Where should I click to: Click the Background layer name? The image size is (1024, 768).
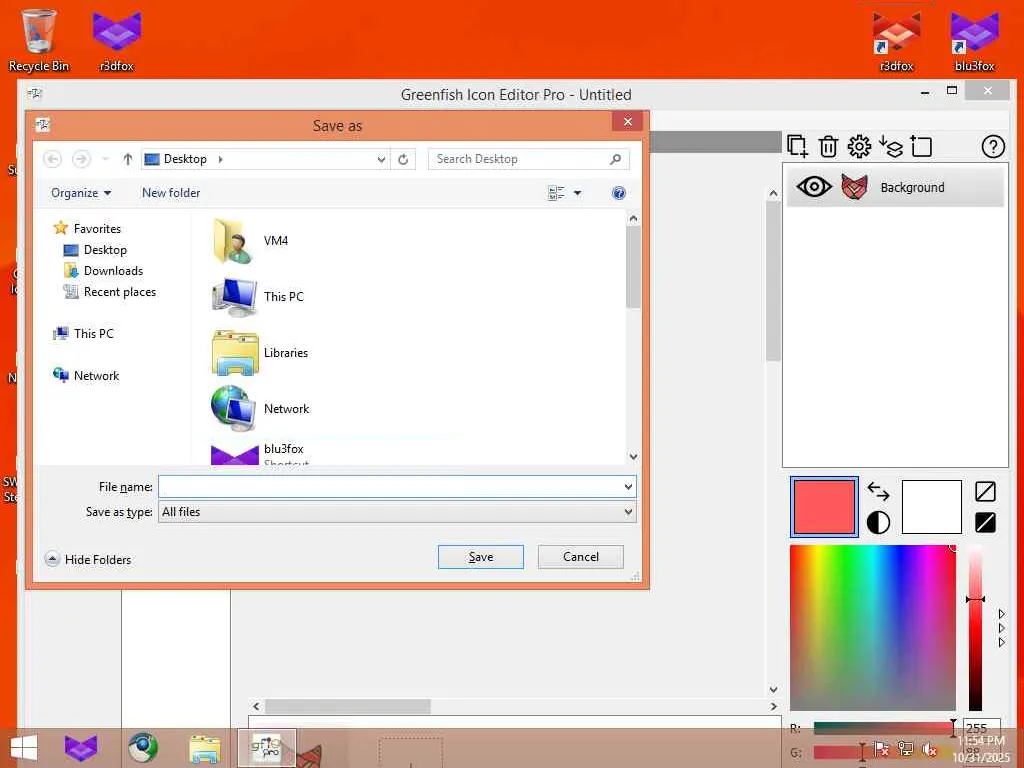point(912,187)
